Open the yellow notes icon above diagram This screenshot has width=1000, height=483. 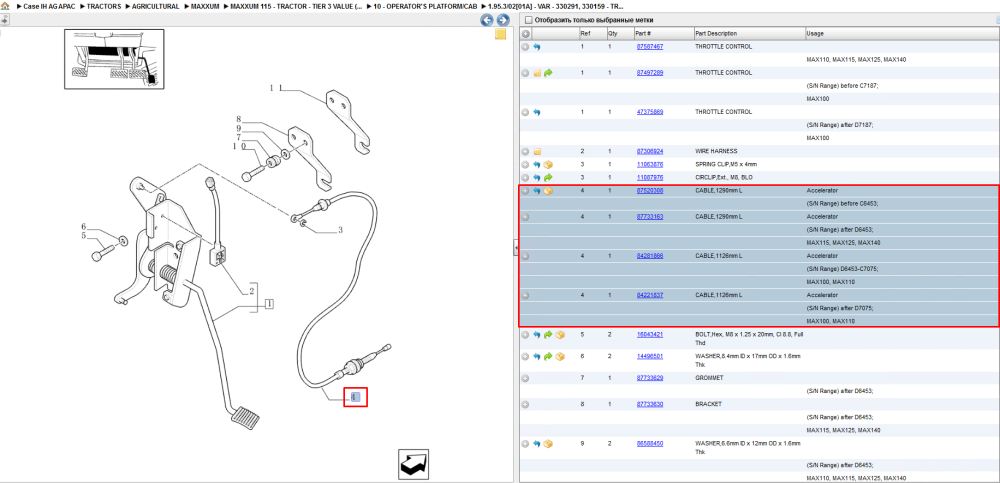(x=501, y=34)
